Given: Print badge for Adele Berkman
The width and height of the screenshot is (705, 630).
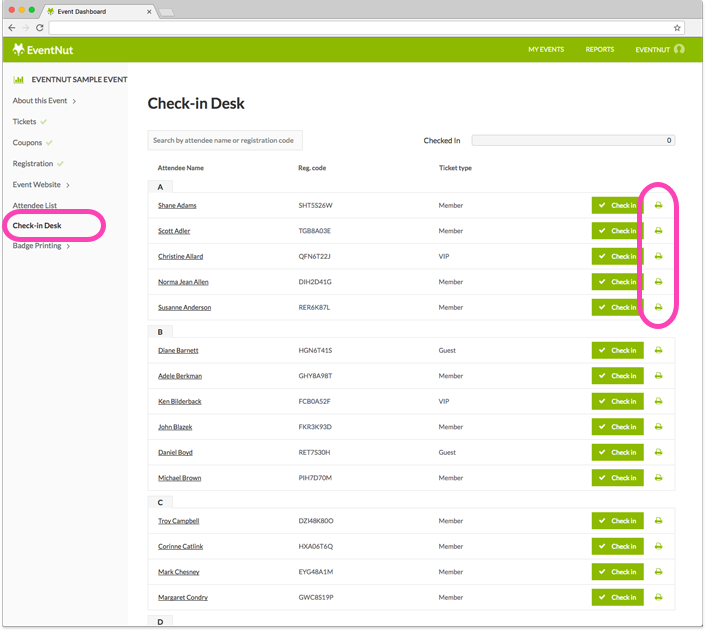Looking at the screenshot, I should click(x=658, y=376).
